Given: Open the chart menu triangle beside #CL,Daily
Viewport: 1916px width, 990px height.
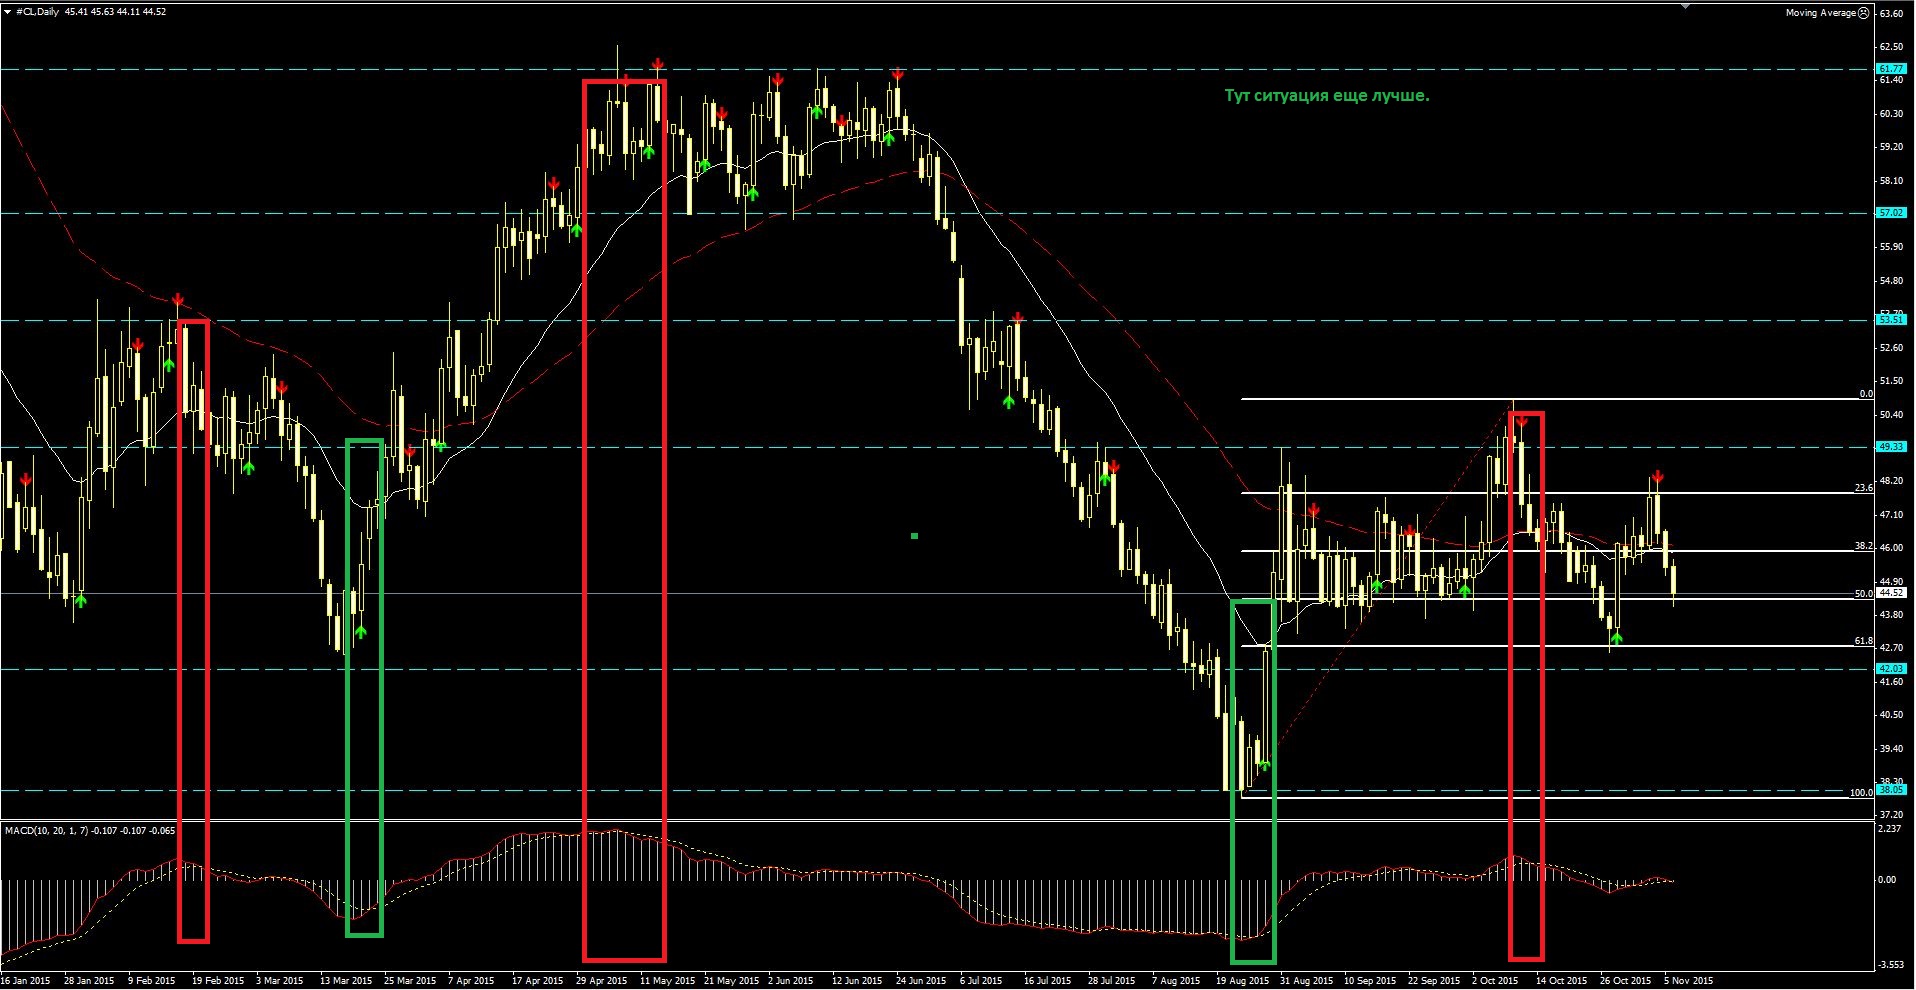Looking at the screenshot, I should point(7,12).
